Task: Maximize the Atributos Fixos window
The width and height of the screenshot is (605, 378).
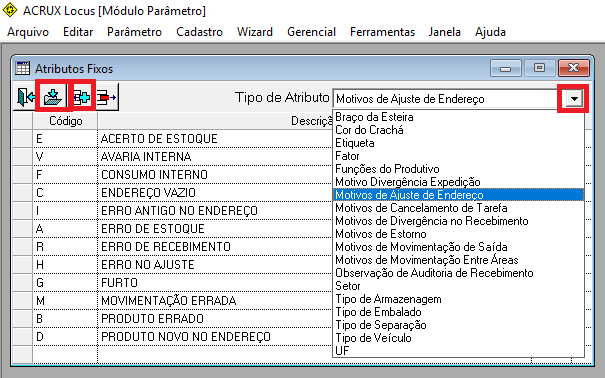Action: coord(539,68)
